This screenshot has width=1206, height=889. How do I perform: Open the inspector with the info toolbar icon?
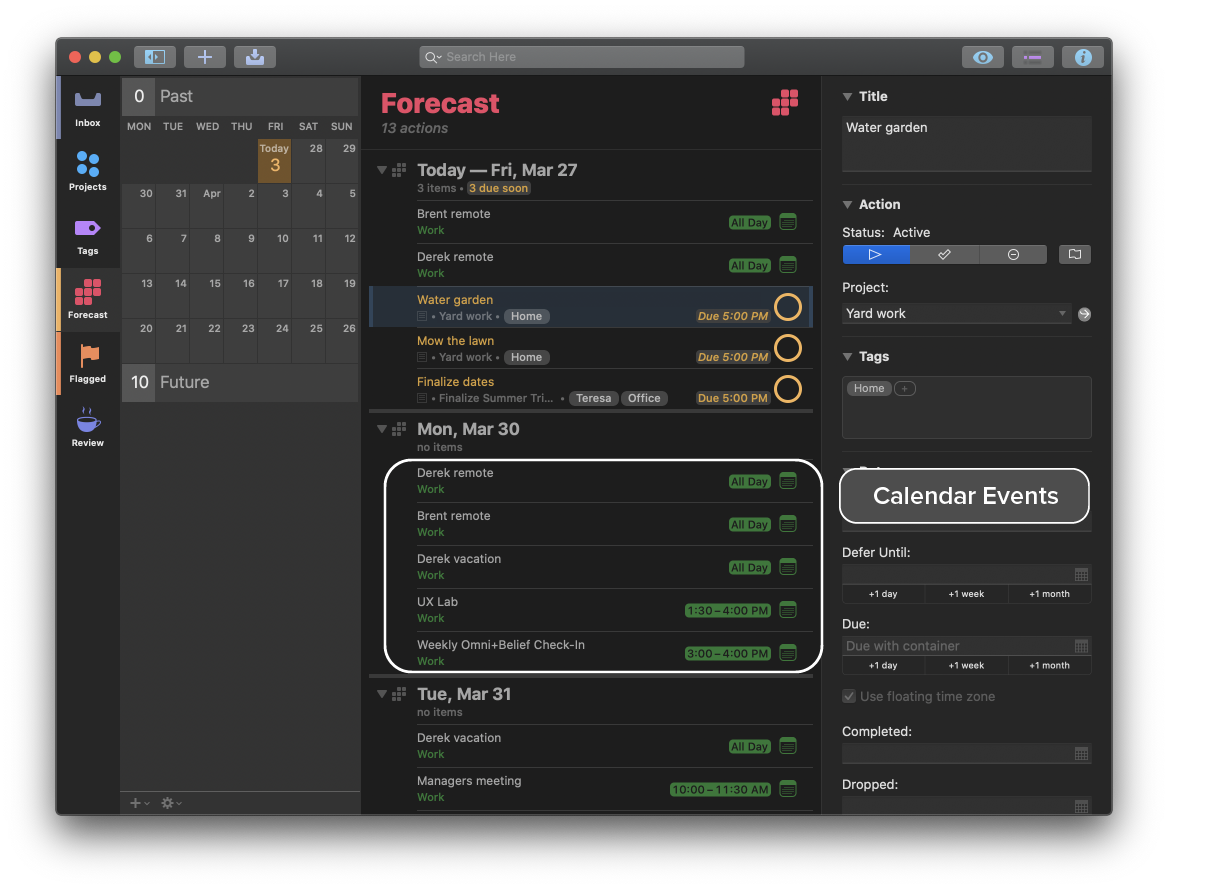point(1083,57)
